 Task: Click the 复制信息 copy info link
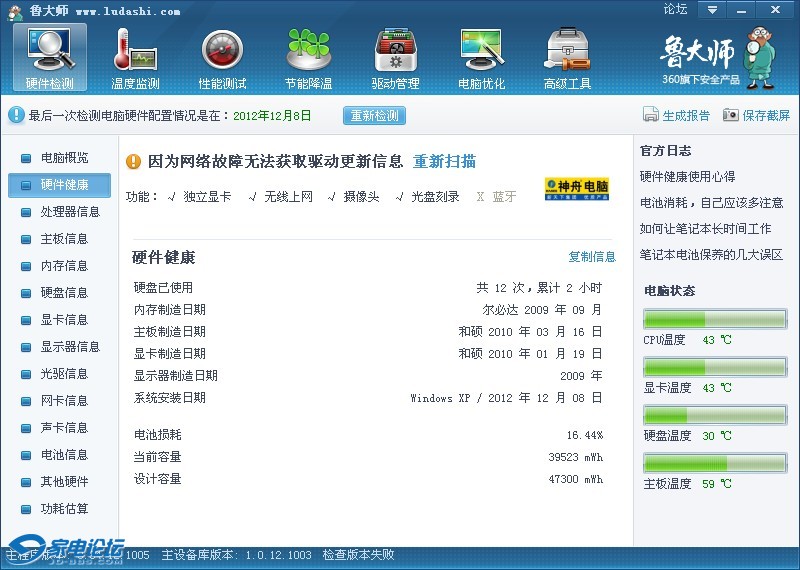(x=592, y=257)
